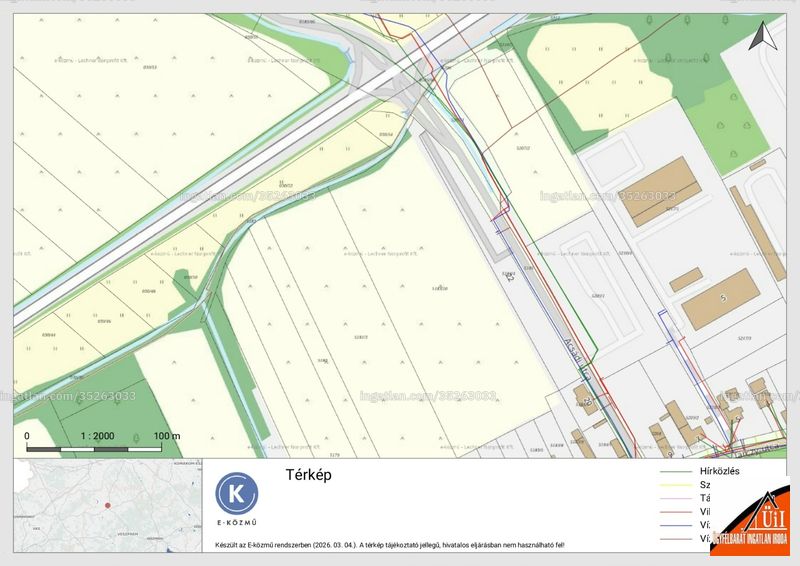
Task: Click the black and white scale bar
Action: [94, 449]
